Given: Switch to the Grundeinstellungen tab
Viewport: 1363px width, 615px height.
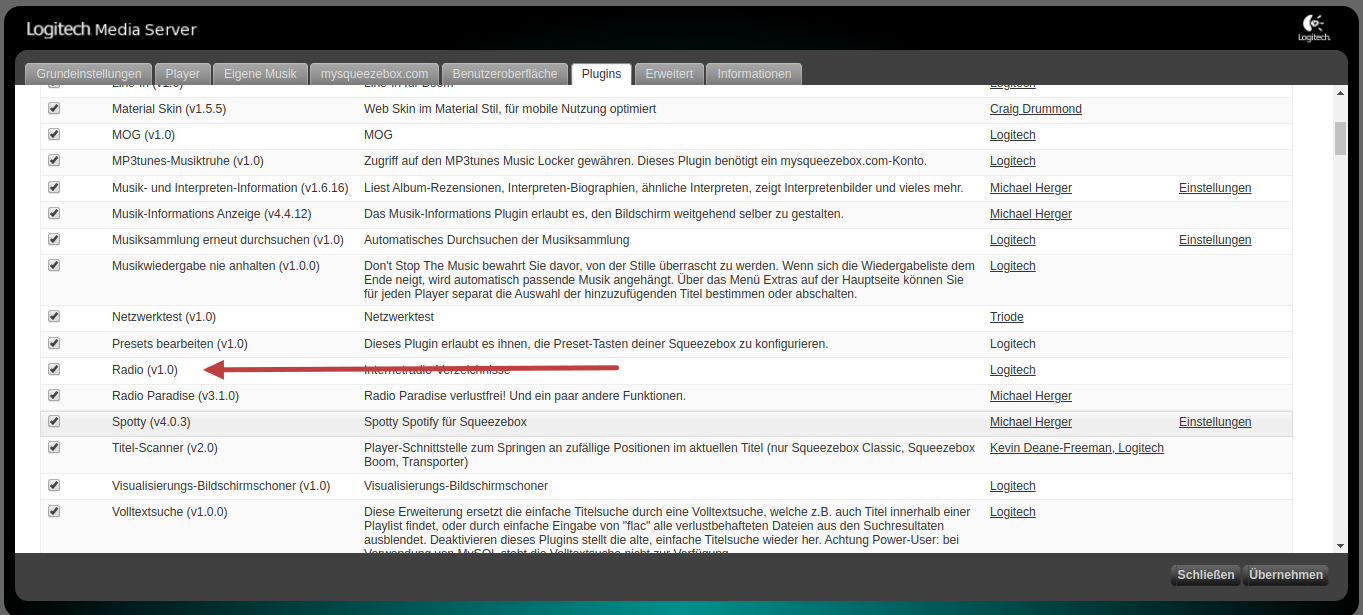Looking at the screenshot, I should point(89,74).
